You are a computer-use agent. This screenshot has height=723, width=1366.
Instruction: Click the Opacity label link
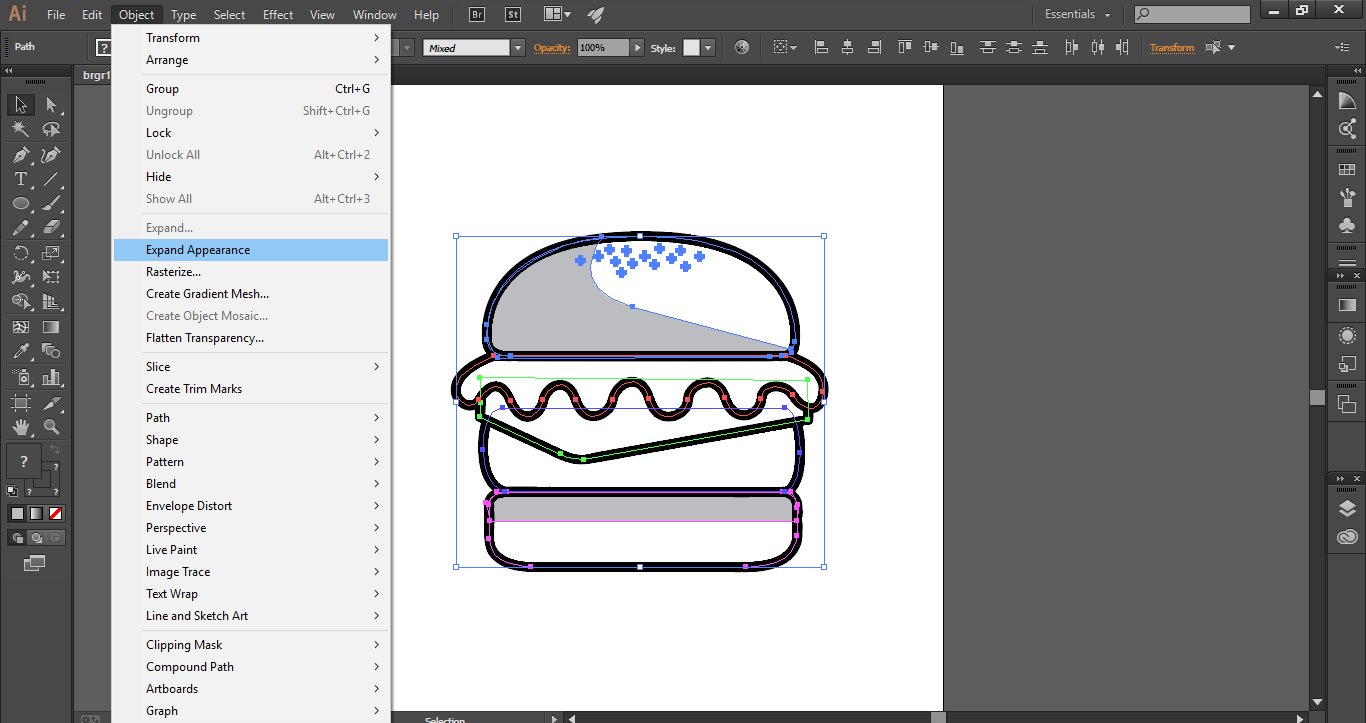[x=551, y=48]
